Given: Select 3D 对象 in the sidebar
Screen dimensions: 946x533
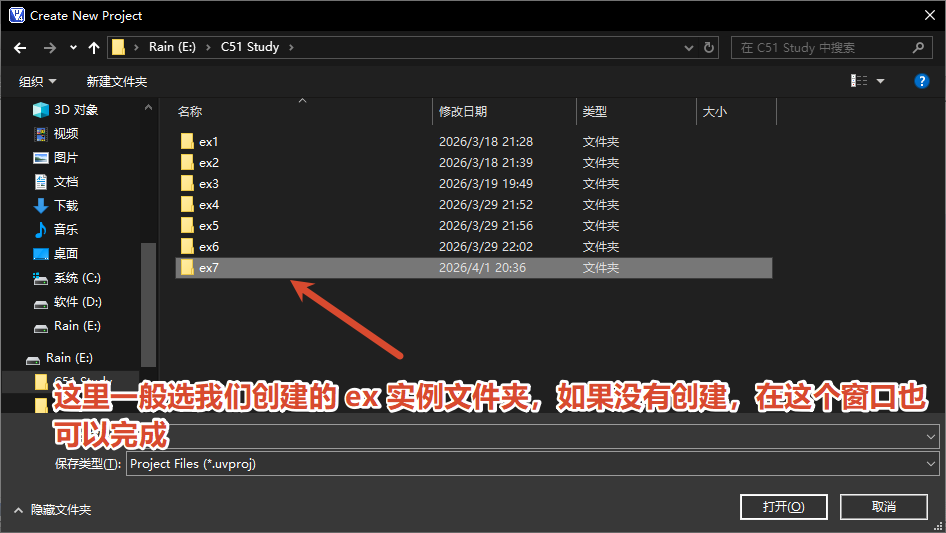Looking at the screenshot, I should (65, 110).
